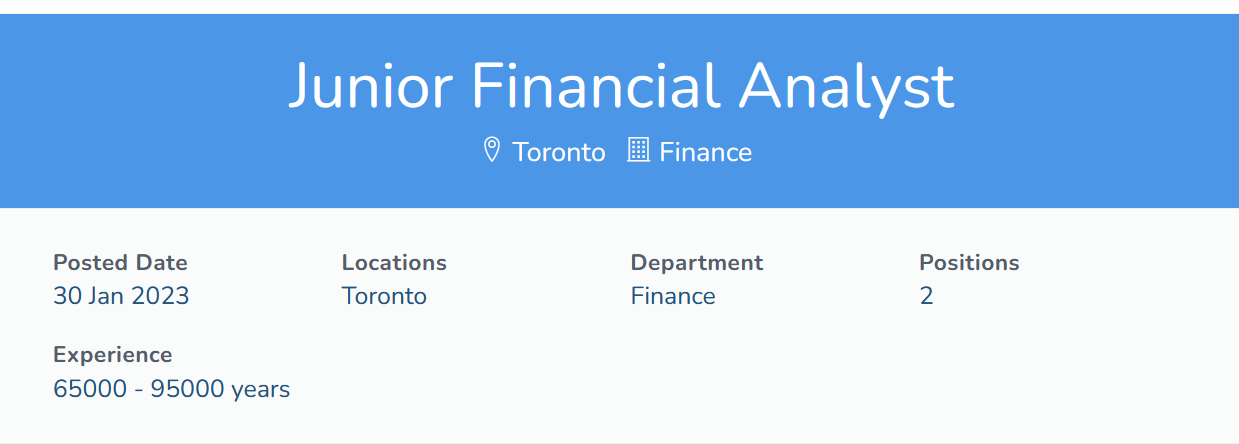The image size is (1239, 444).
Task: Select the word Financial in the heading
Action: 596,86
